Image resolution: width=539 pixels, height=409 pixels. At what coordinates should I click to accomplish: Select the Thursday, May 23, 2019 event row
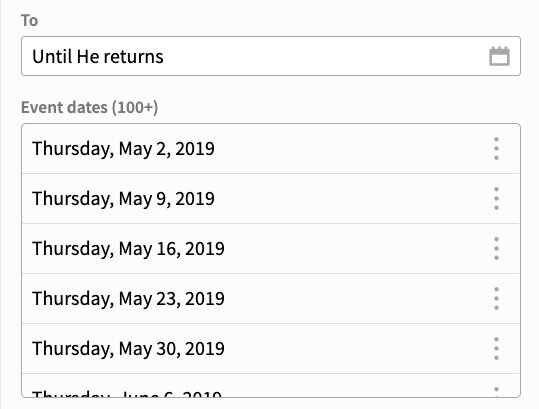click(271, 298)
